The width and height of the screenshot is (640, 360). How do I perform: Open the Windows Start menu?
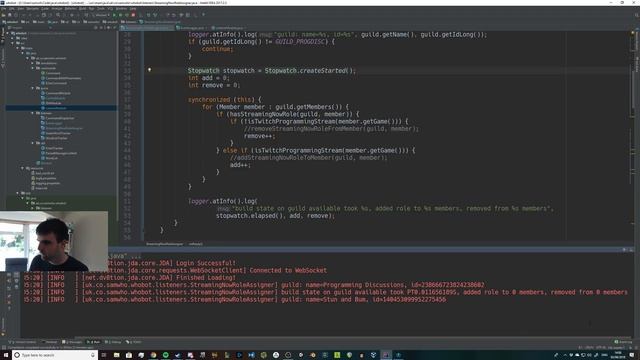coord(6,355)
